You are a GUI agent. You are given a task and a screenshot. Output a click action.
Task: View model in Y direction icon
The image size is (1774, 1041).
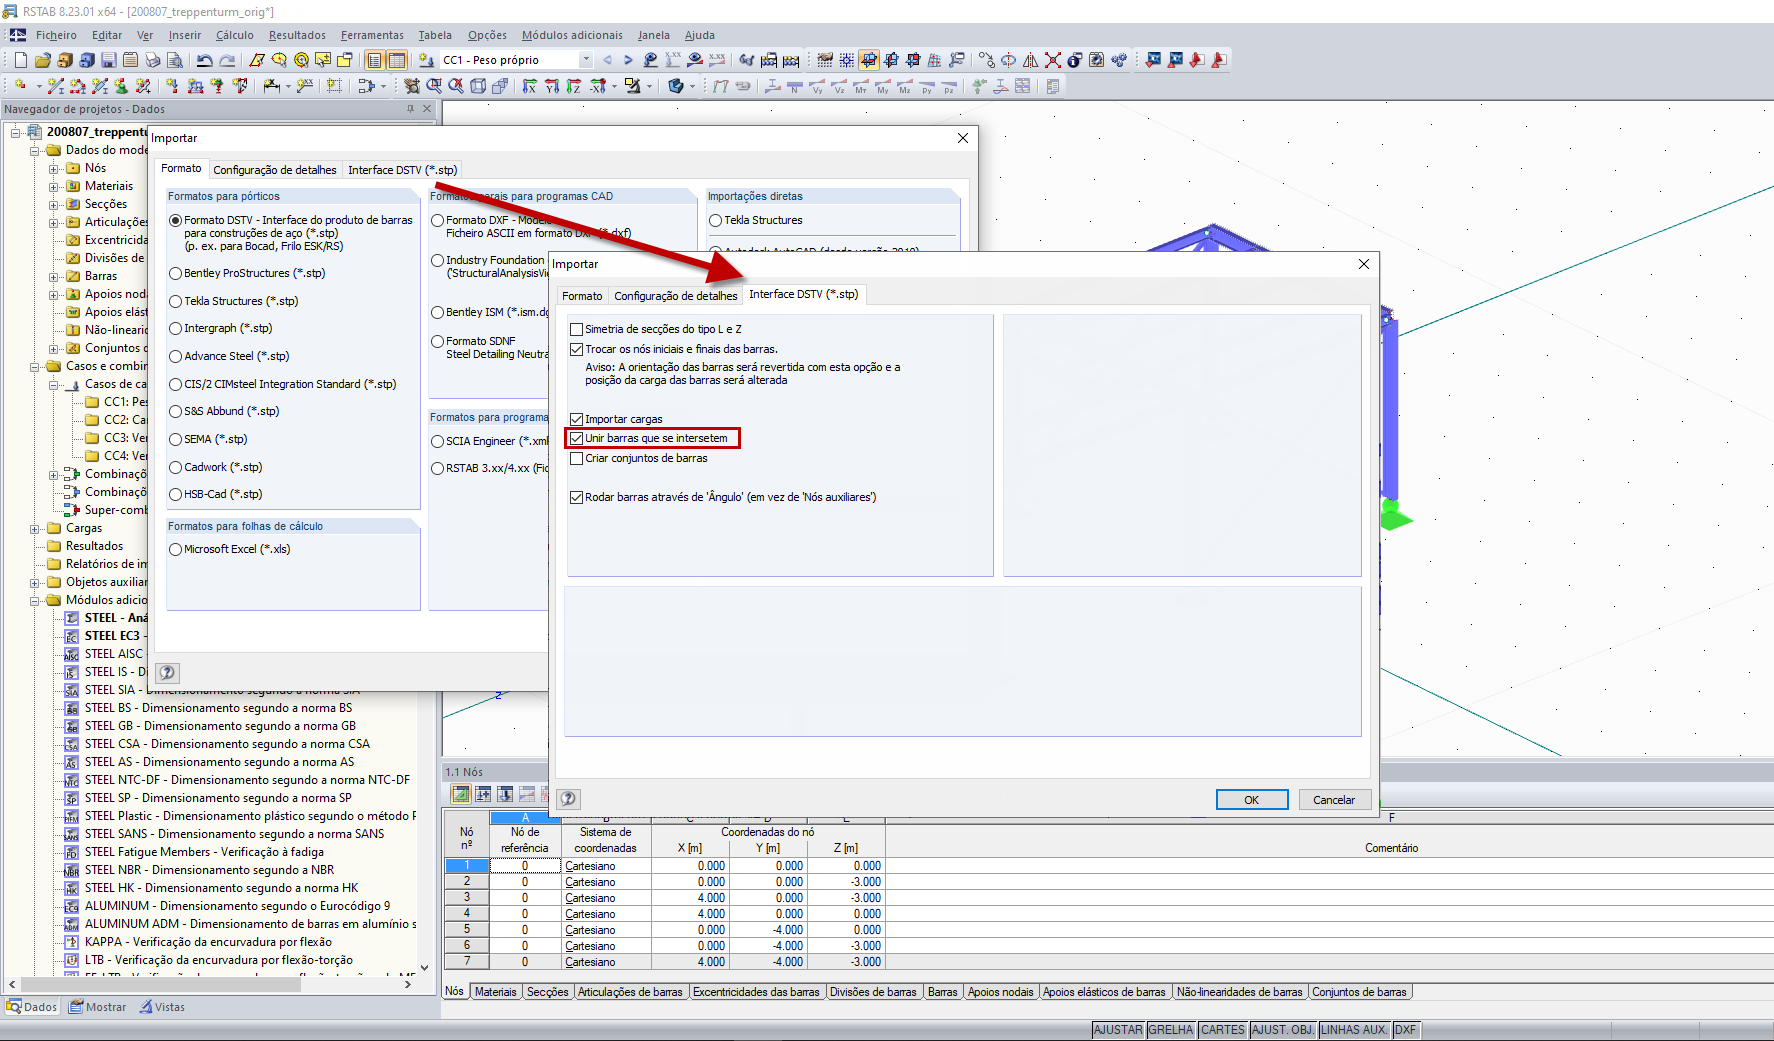click(552, 87)
